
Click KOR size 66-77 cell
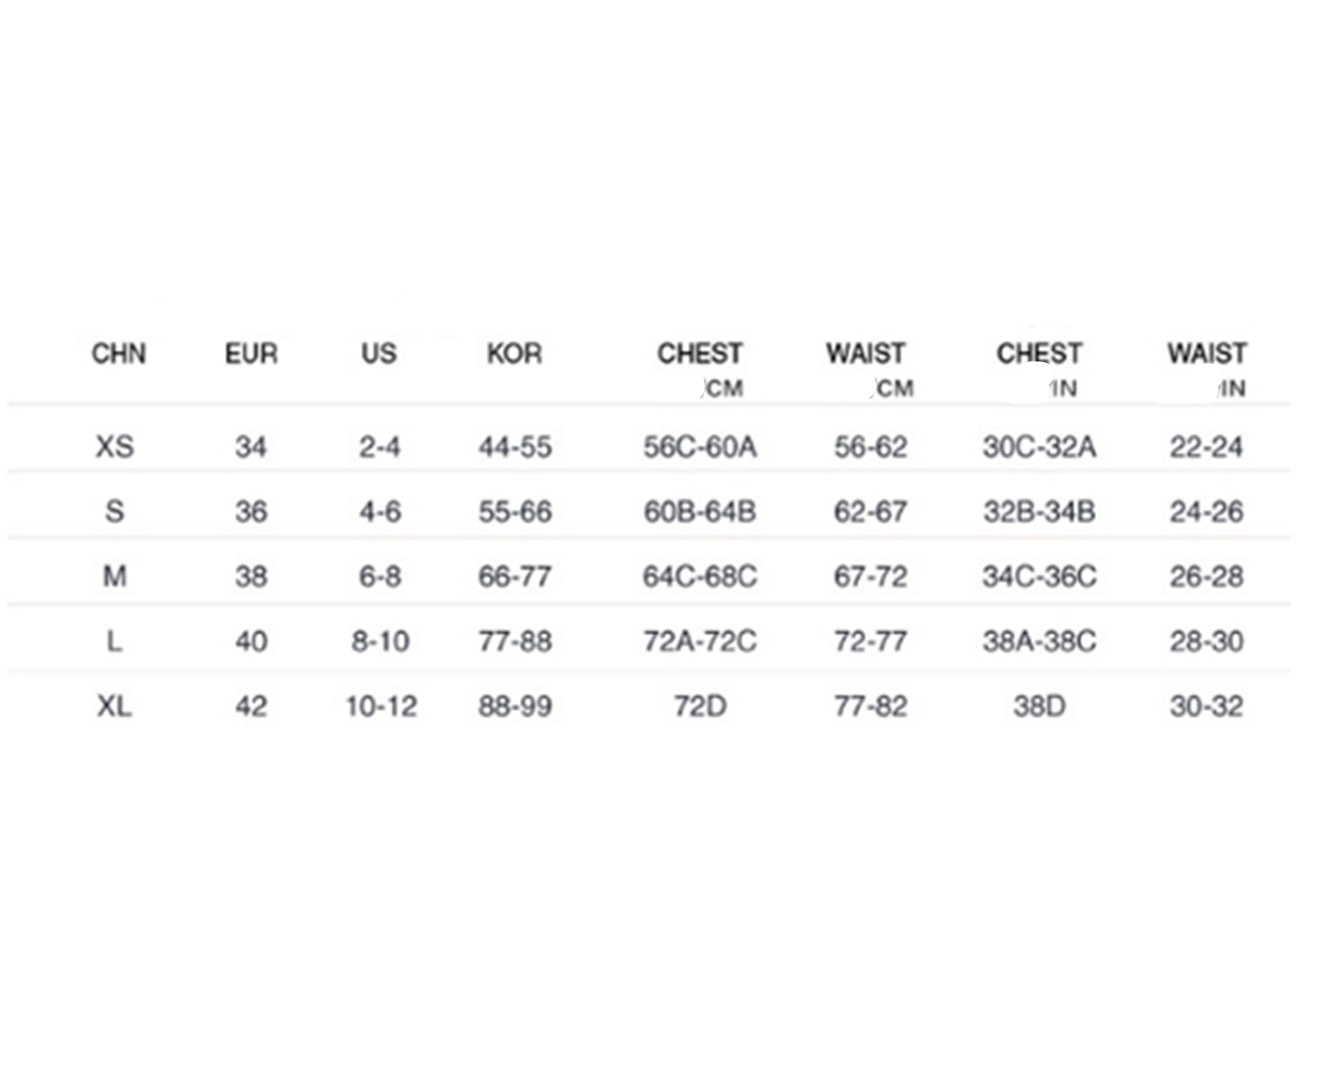click(x=515, y=576)
